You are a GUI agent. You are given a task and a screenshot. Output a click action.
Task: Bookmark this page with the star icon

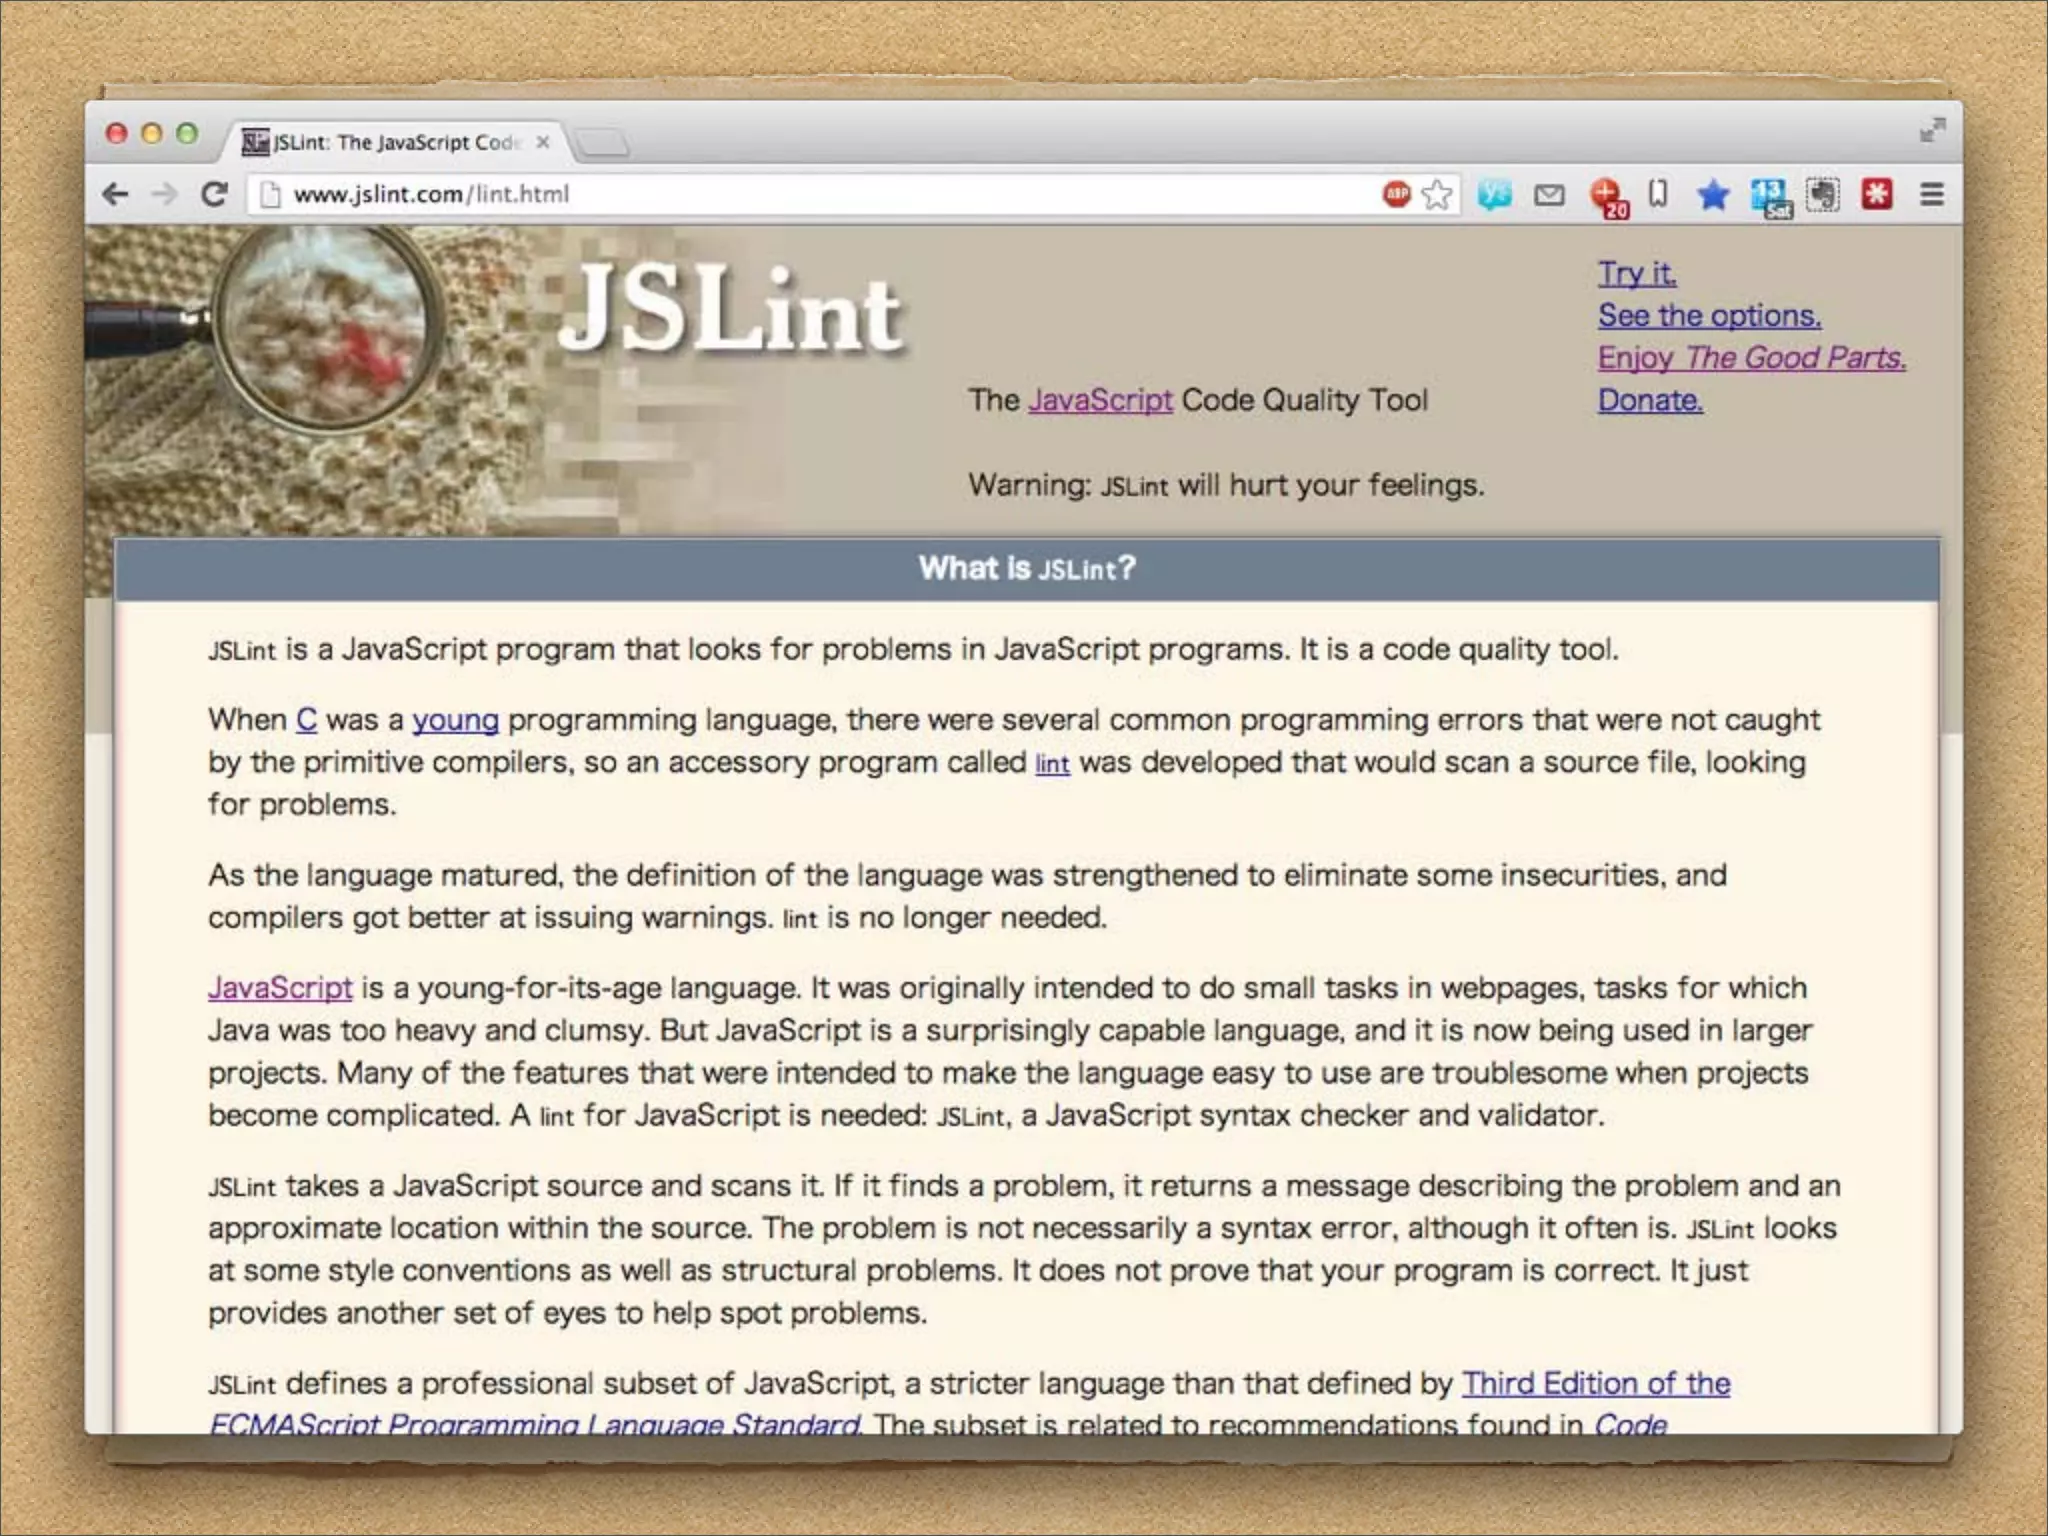point(1436,194)
